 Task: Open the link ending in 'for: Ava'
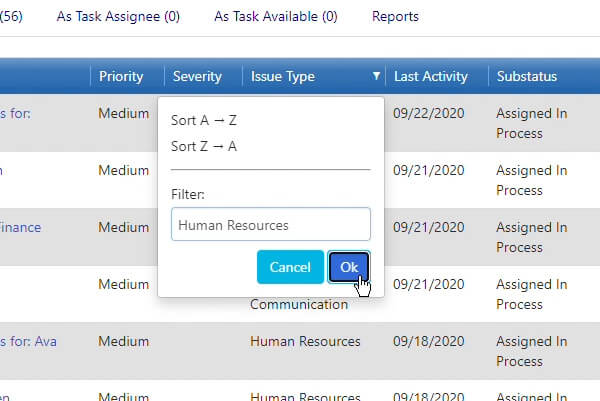click(28, 341)
